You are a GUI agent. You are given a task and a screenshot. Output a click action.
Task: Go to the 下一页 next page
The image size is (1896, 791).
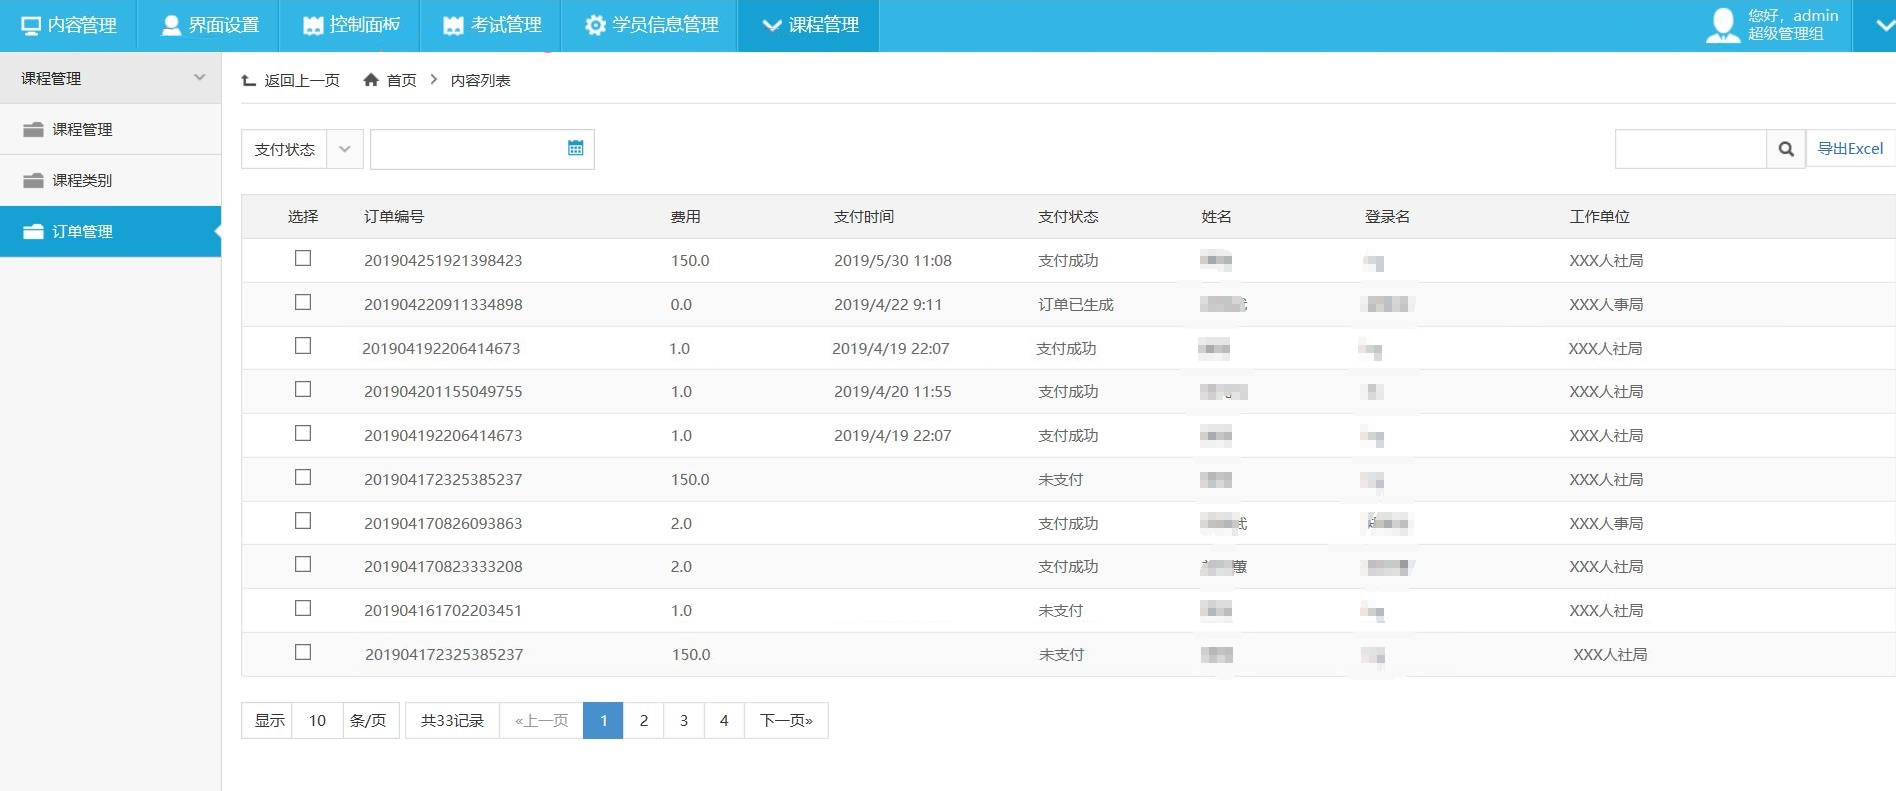786,721
